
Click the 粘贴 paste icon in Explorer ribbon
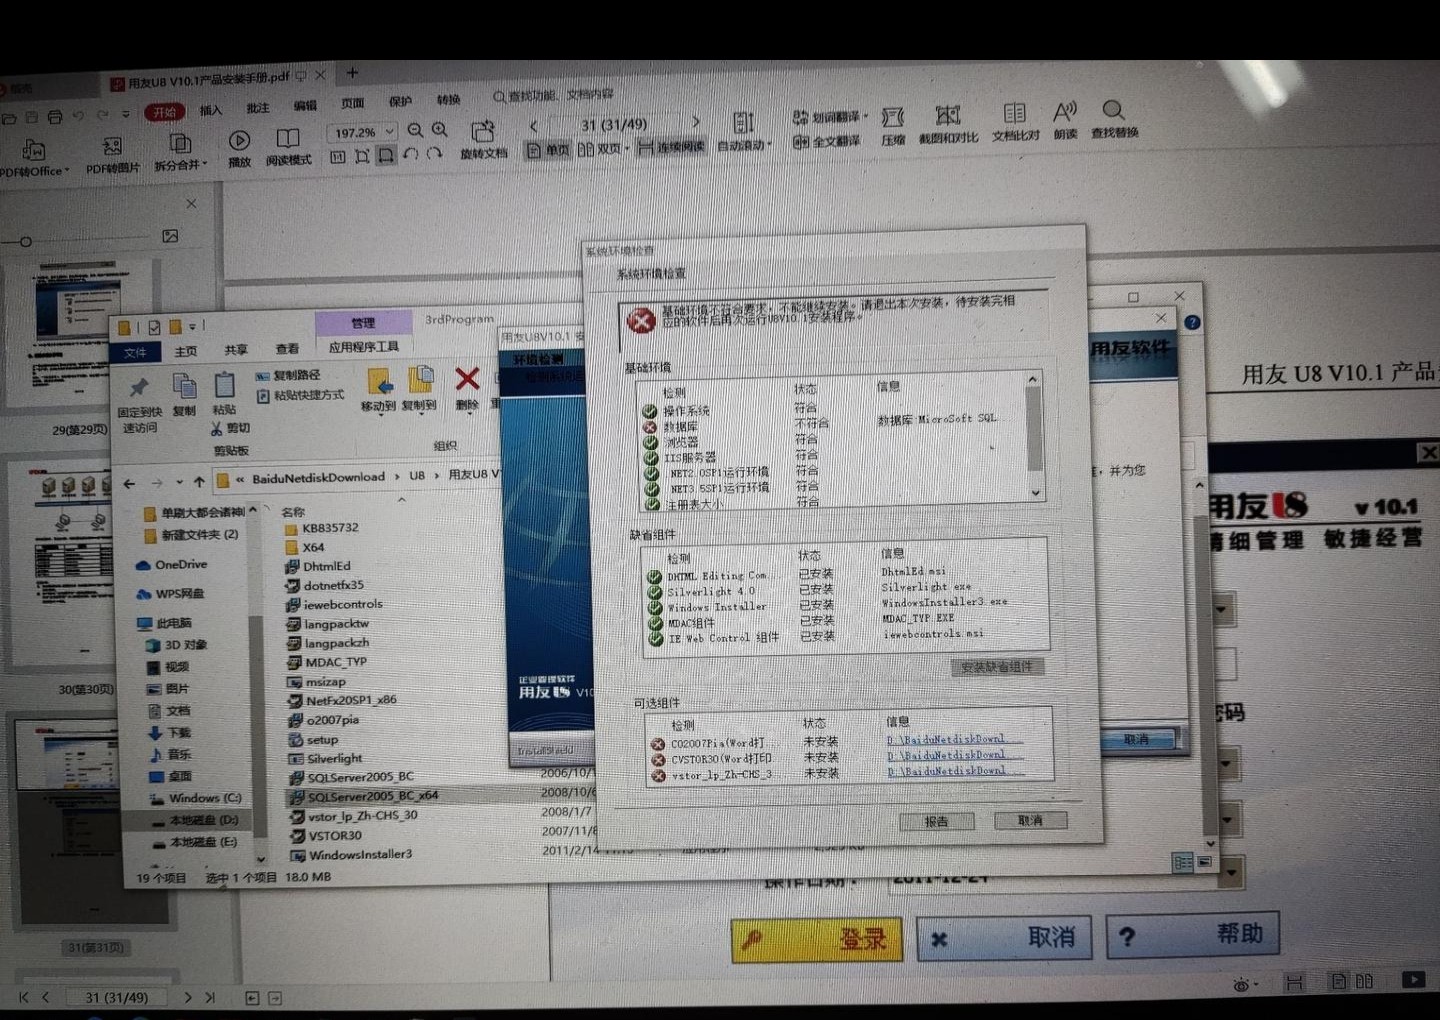[224, 385]
